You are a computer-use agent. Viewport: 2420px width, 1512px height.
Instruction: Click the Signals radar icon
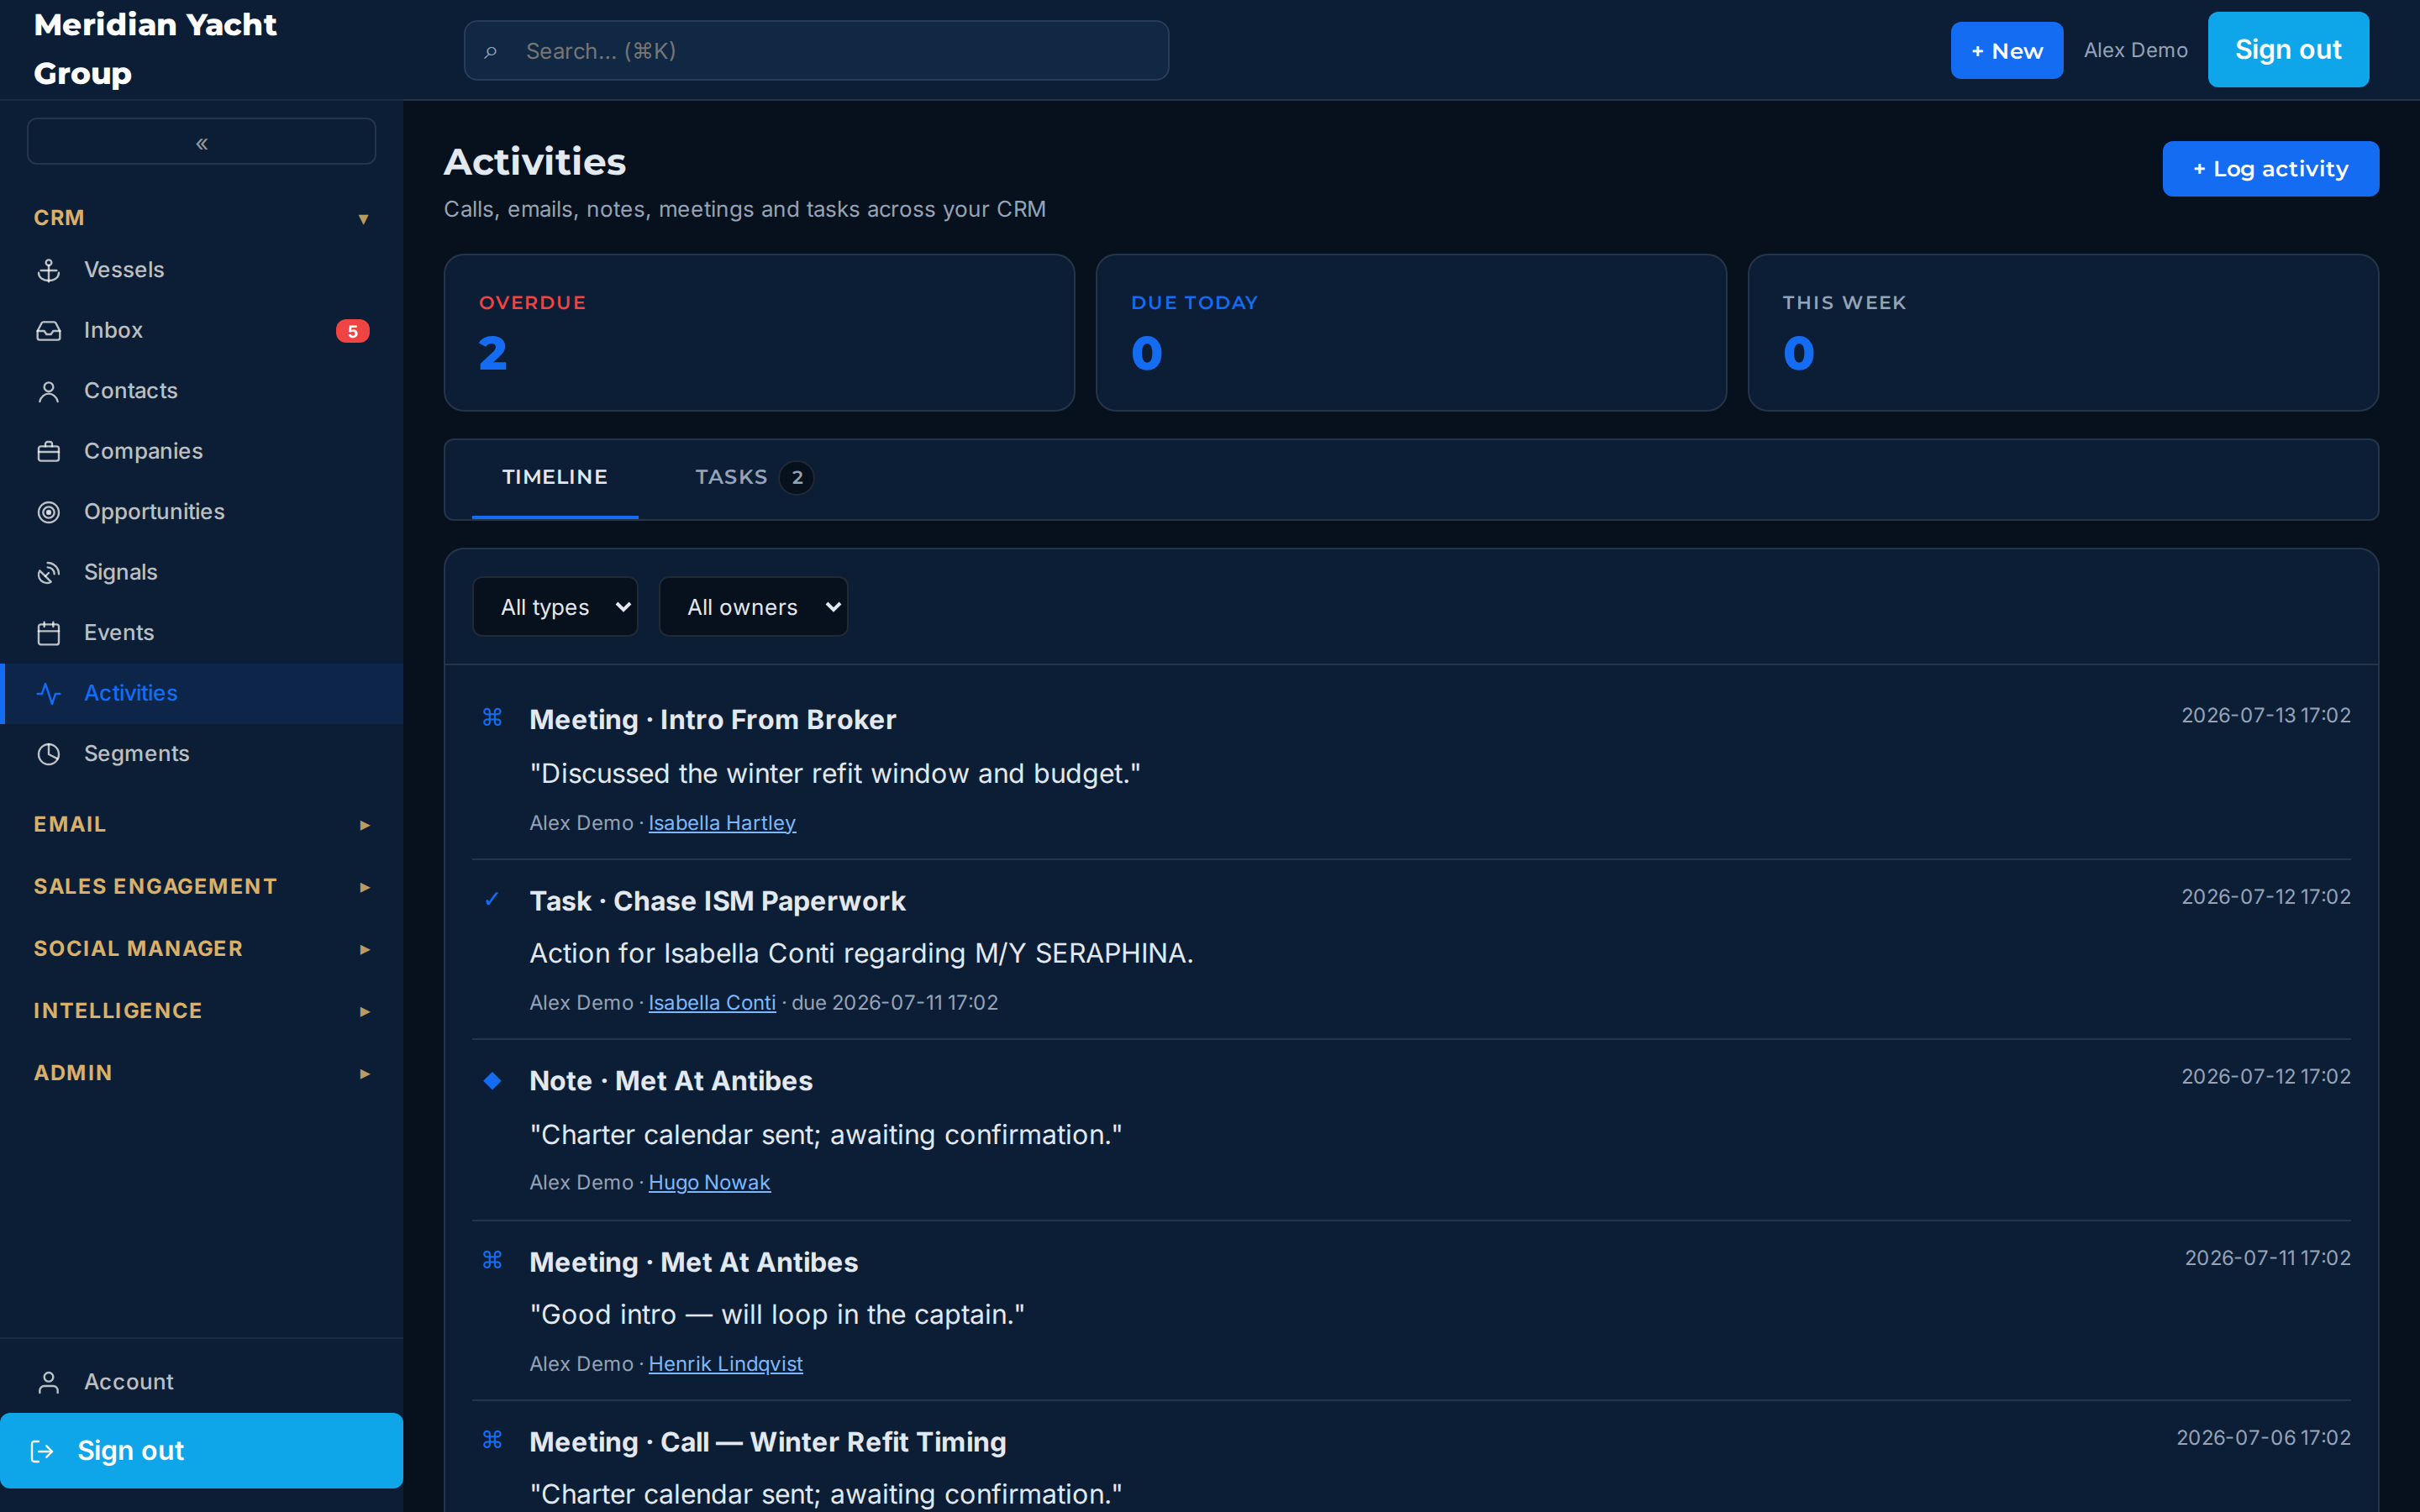(x=49, y=573)
